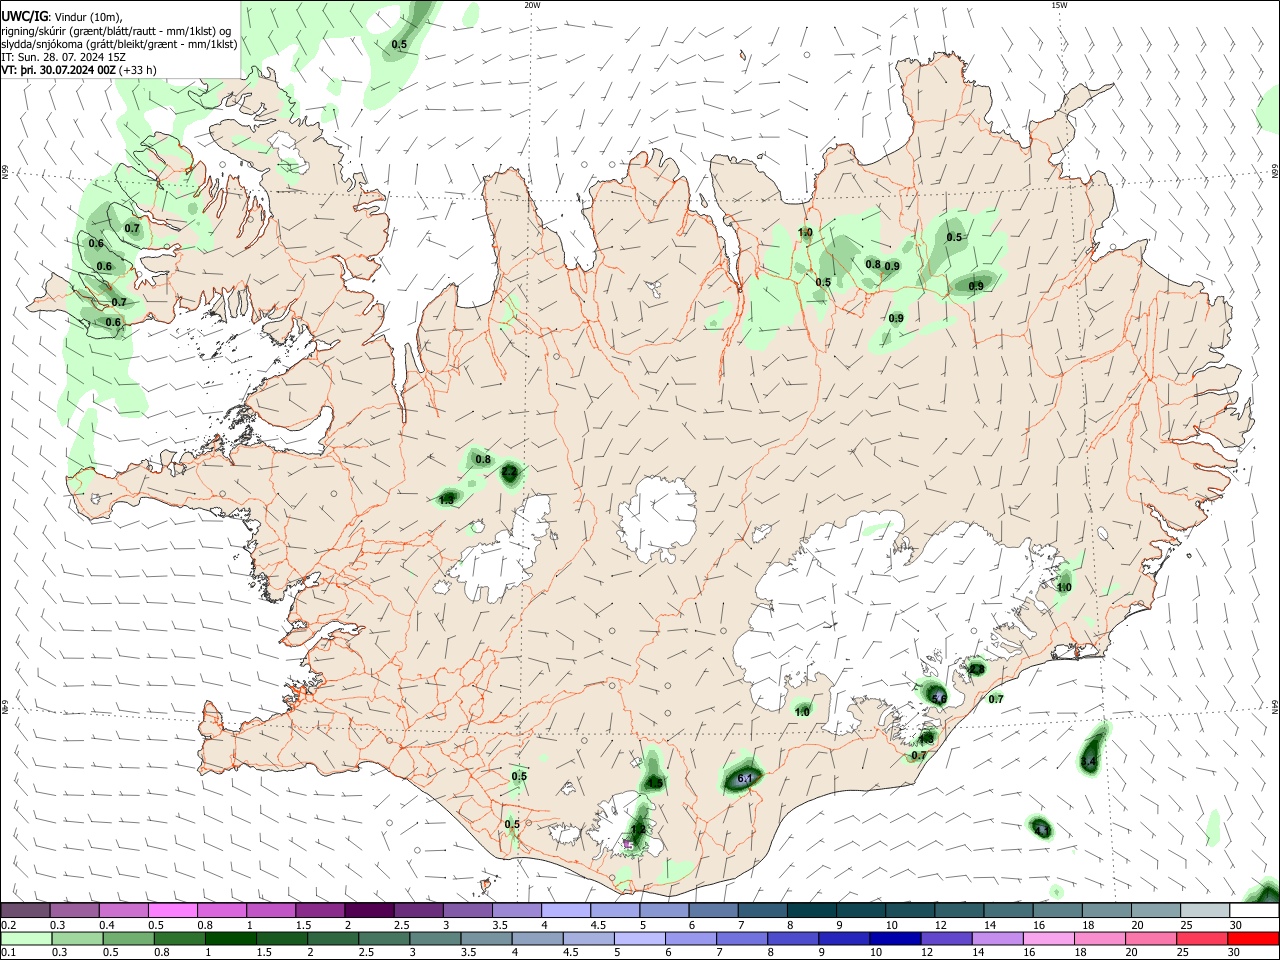This screenshot has width=1280, height=960.
Task: Select the deep blue bottom-row swatch between 10 and 12
Action: pos(896,938)
